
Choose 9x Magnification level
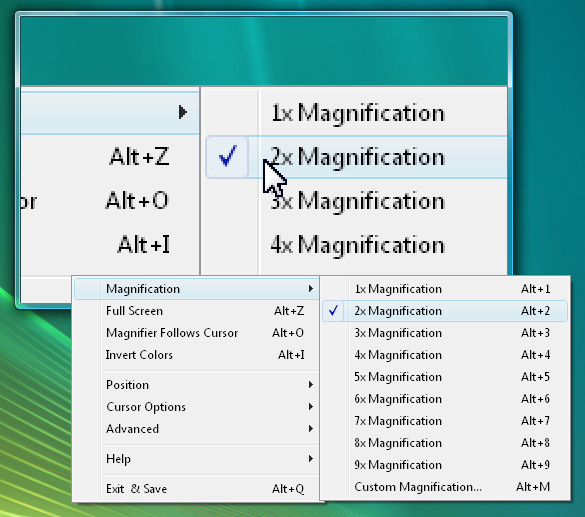(x=445, y=465)
